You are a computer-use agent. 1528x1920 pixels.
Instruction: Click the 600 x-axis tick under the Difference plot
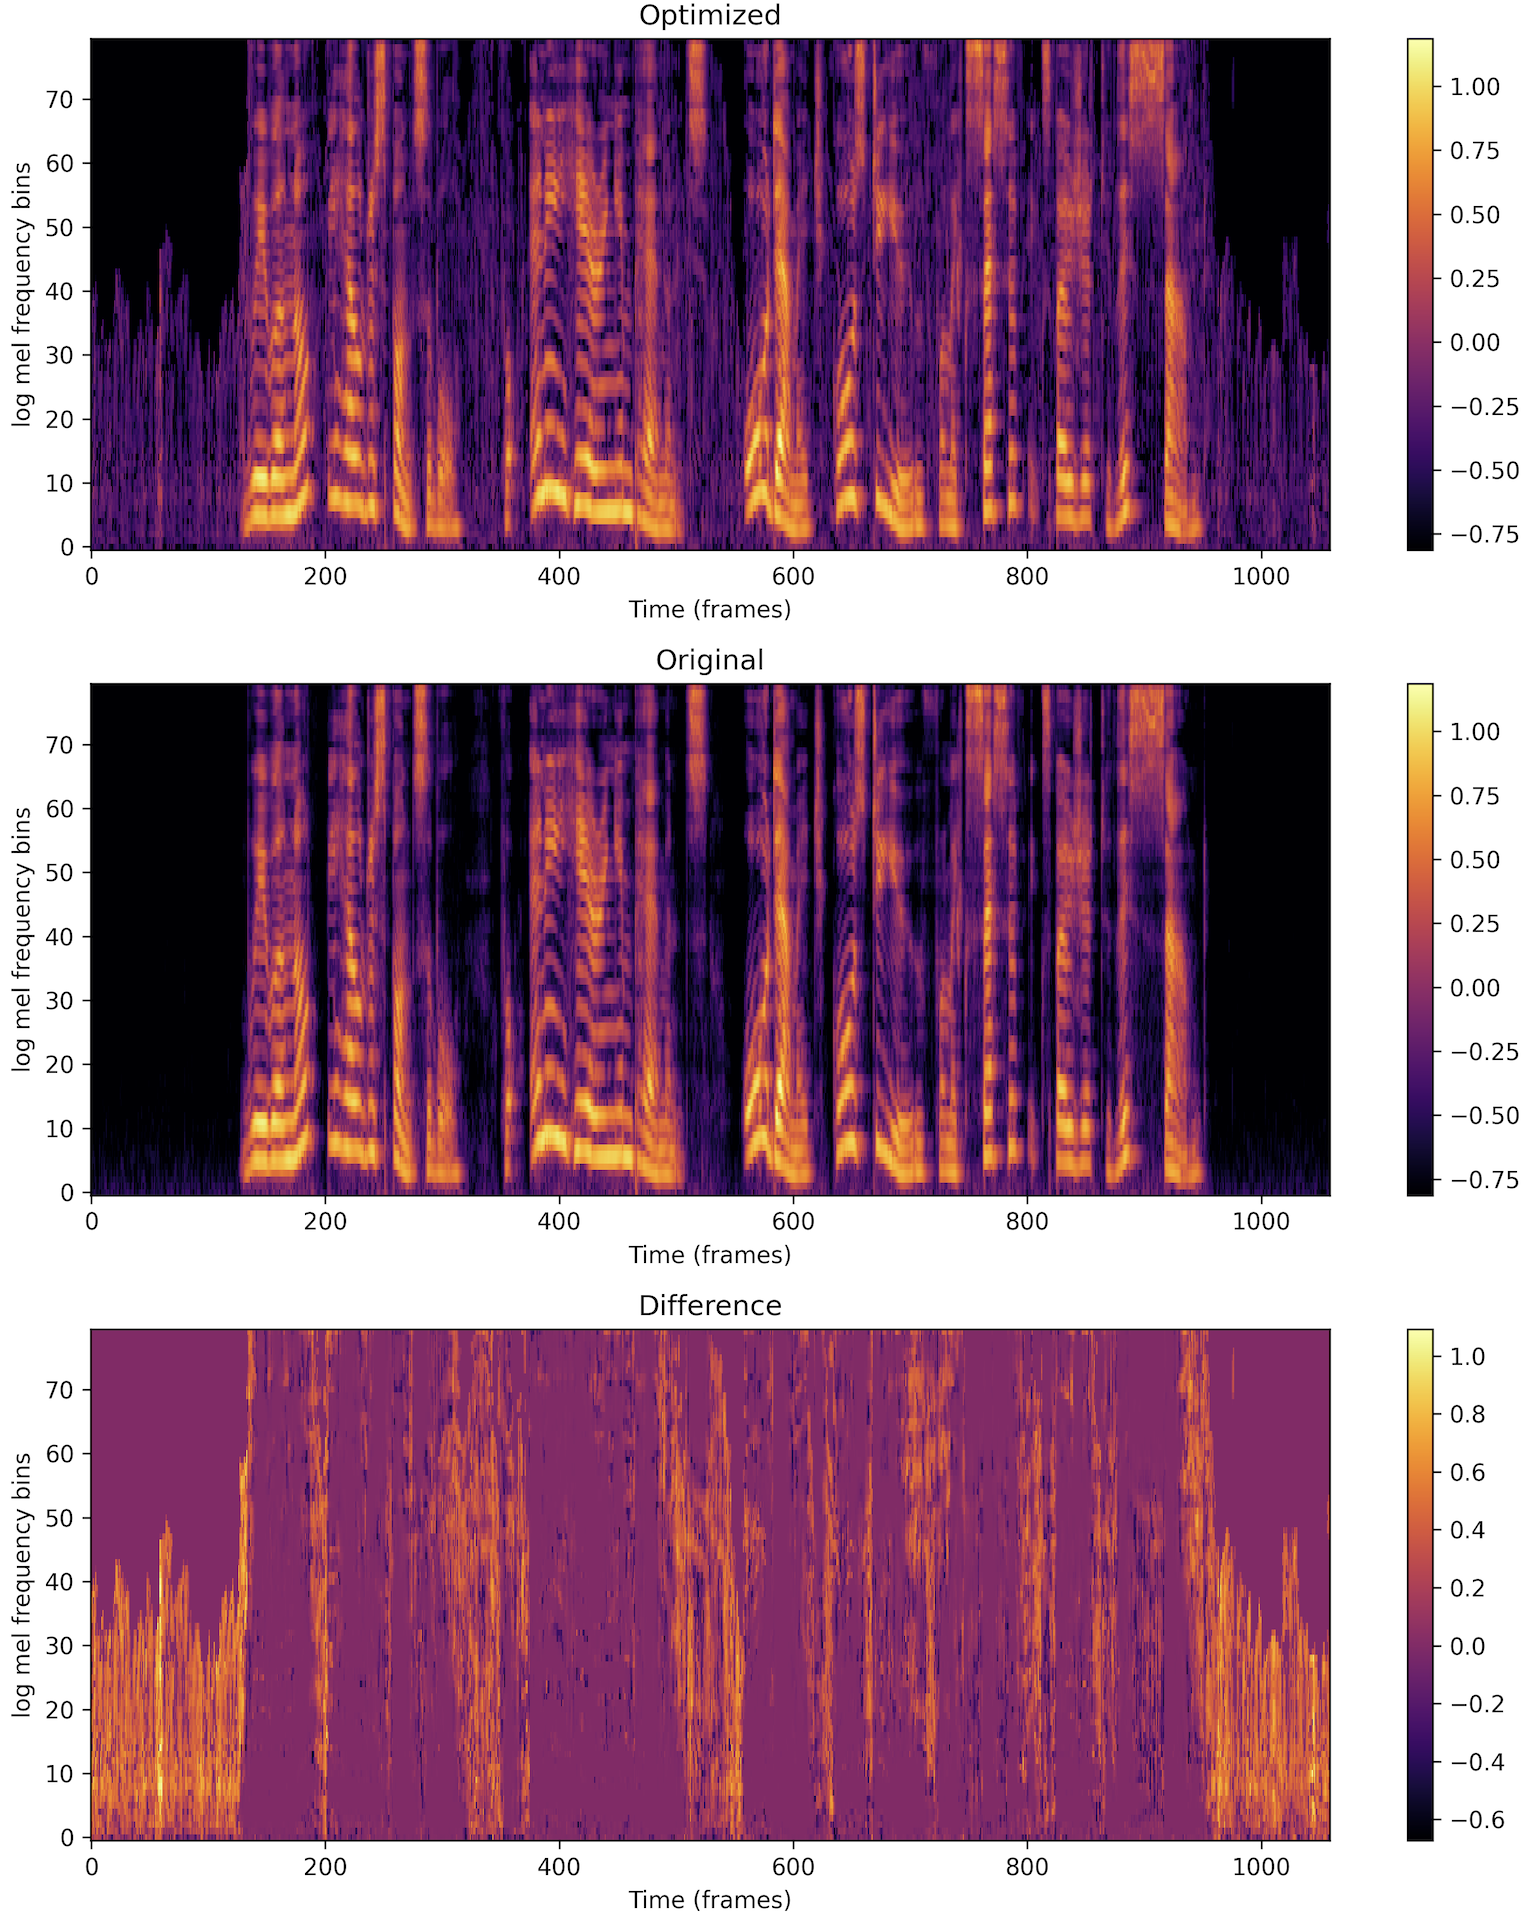793,1867
